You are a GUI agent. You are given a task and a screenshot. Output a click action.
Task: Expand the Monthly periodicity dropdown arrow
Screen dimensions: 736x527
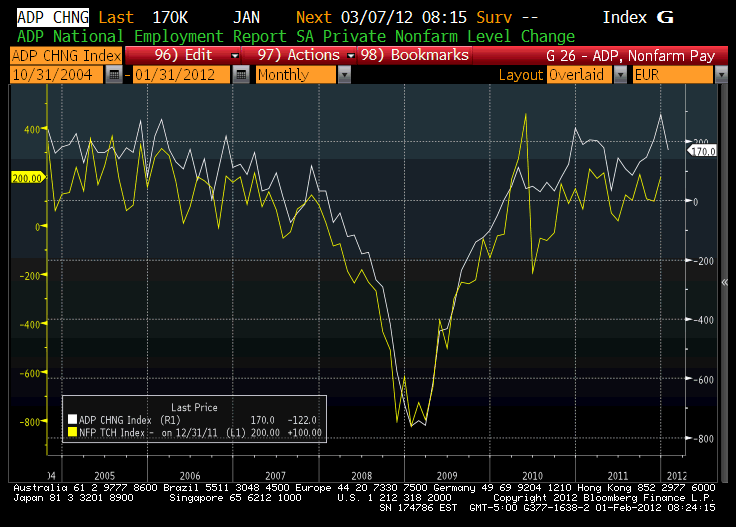[344, 75]
